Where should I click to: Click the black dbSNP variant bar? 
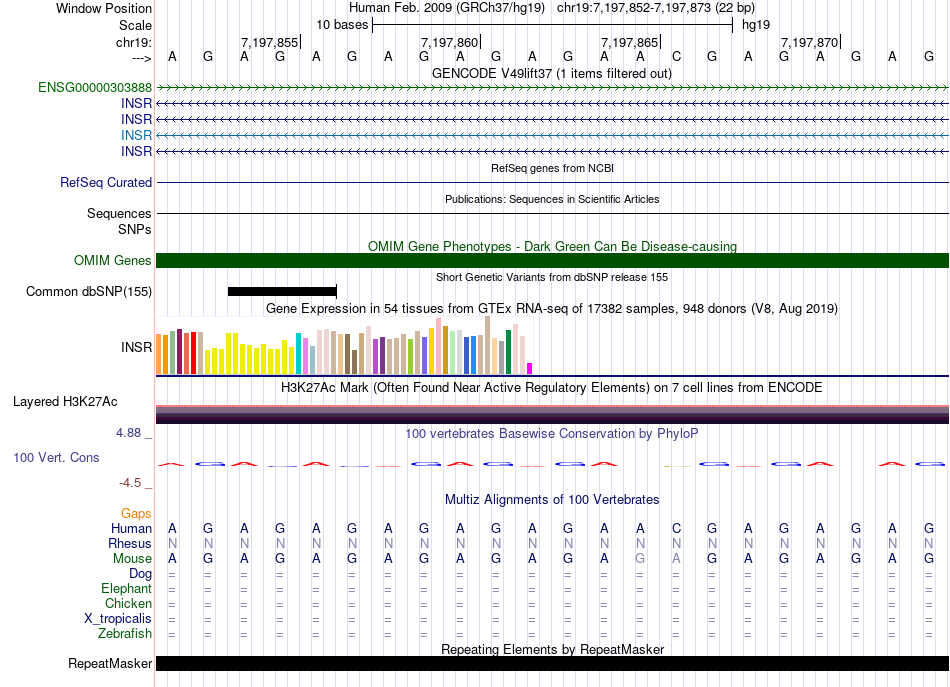tap(282, 292)
